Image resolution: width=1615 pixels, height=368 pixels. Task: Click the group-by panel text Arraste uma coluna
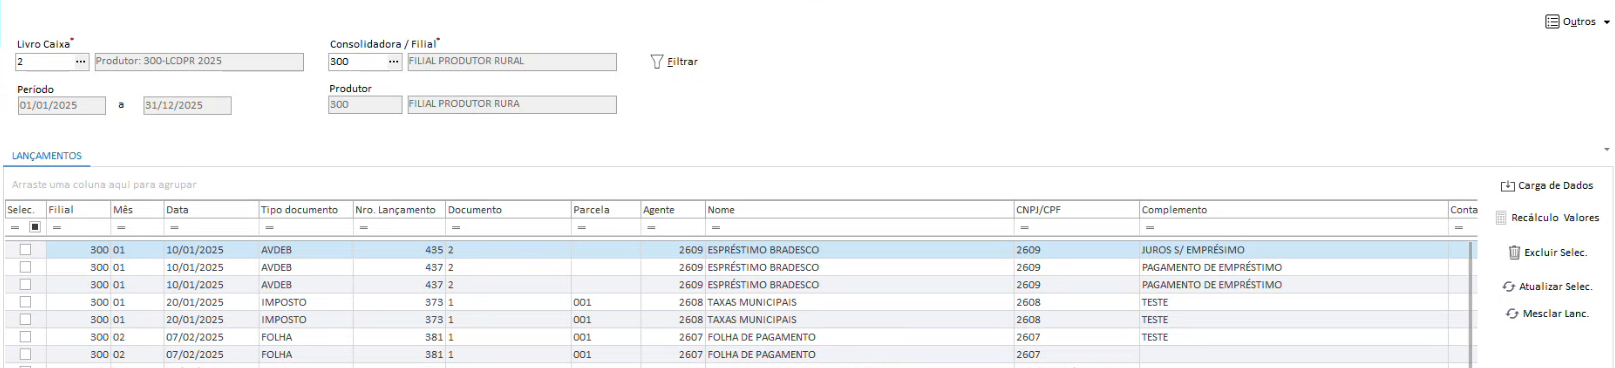104,185
